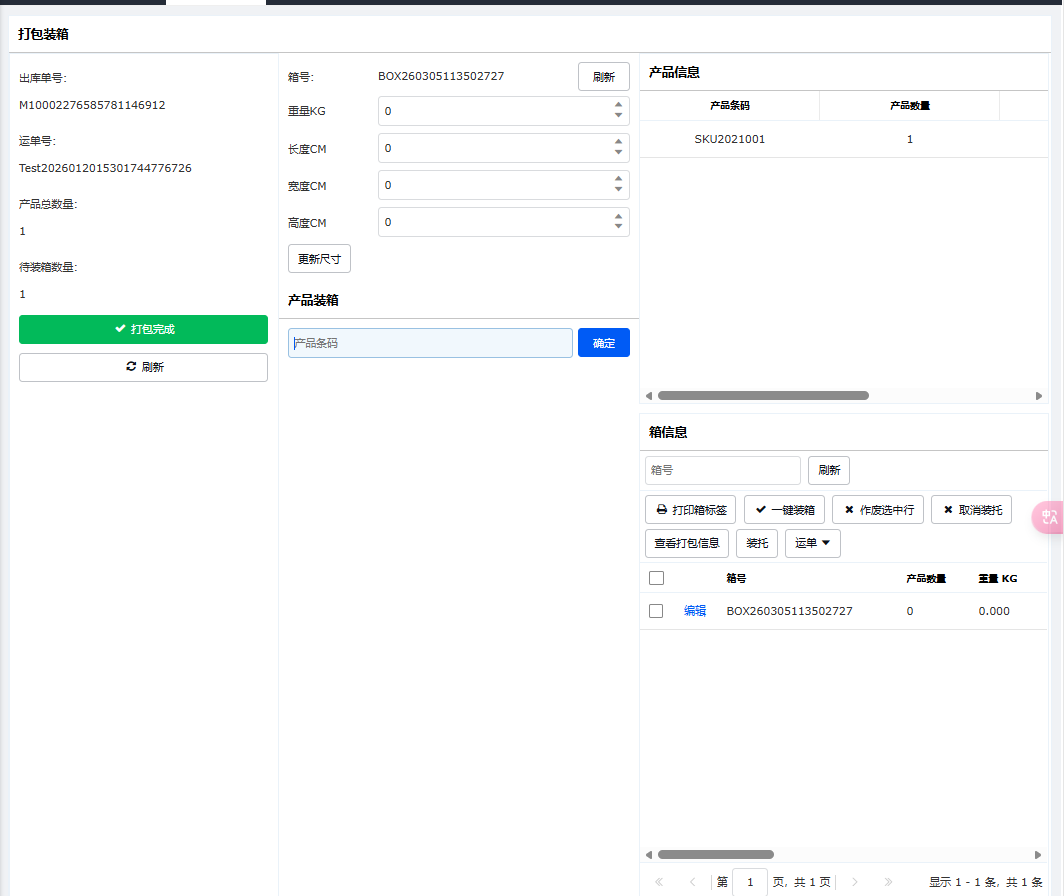Screen dimensions: 1064x896
Task: Click the green 打包完成 button
Action: pos(143,329)
